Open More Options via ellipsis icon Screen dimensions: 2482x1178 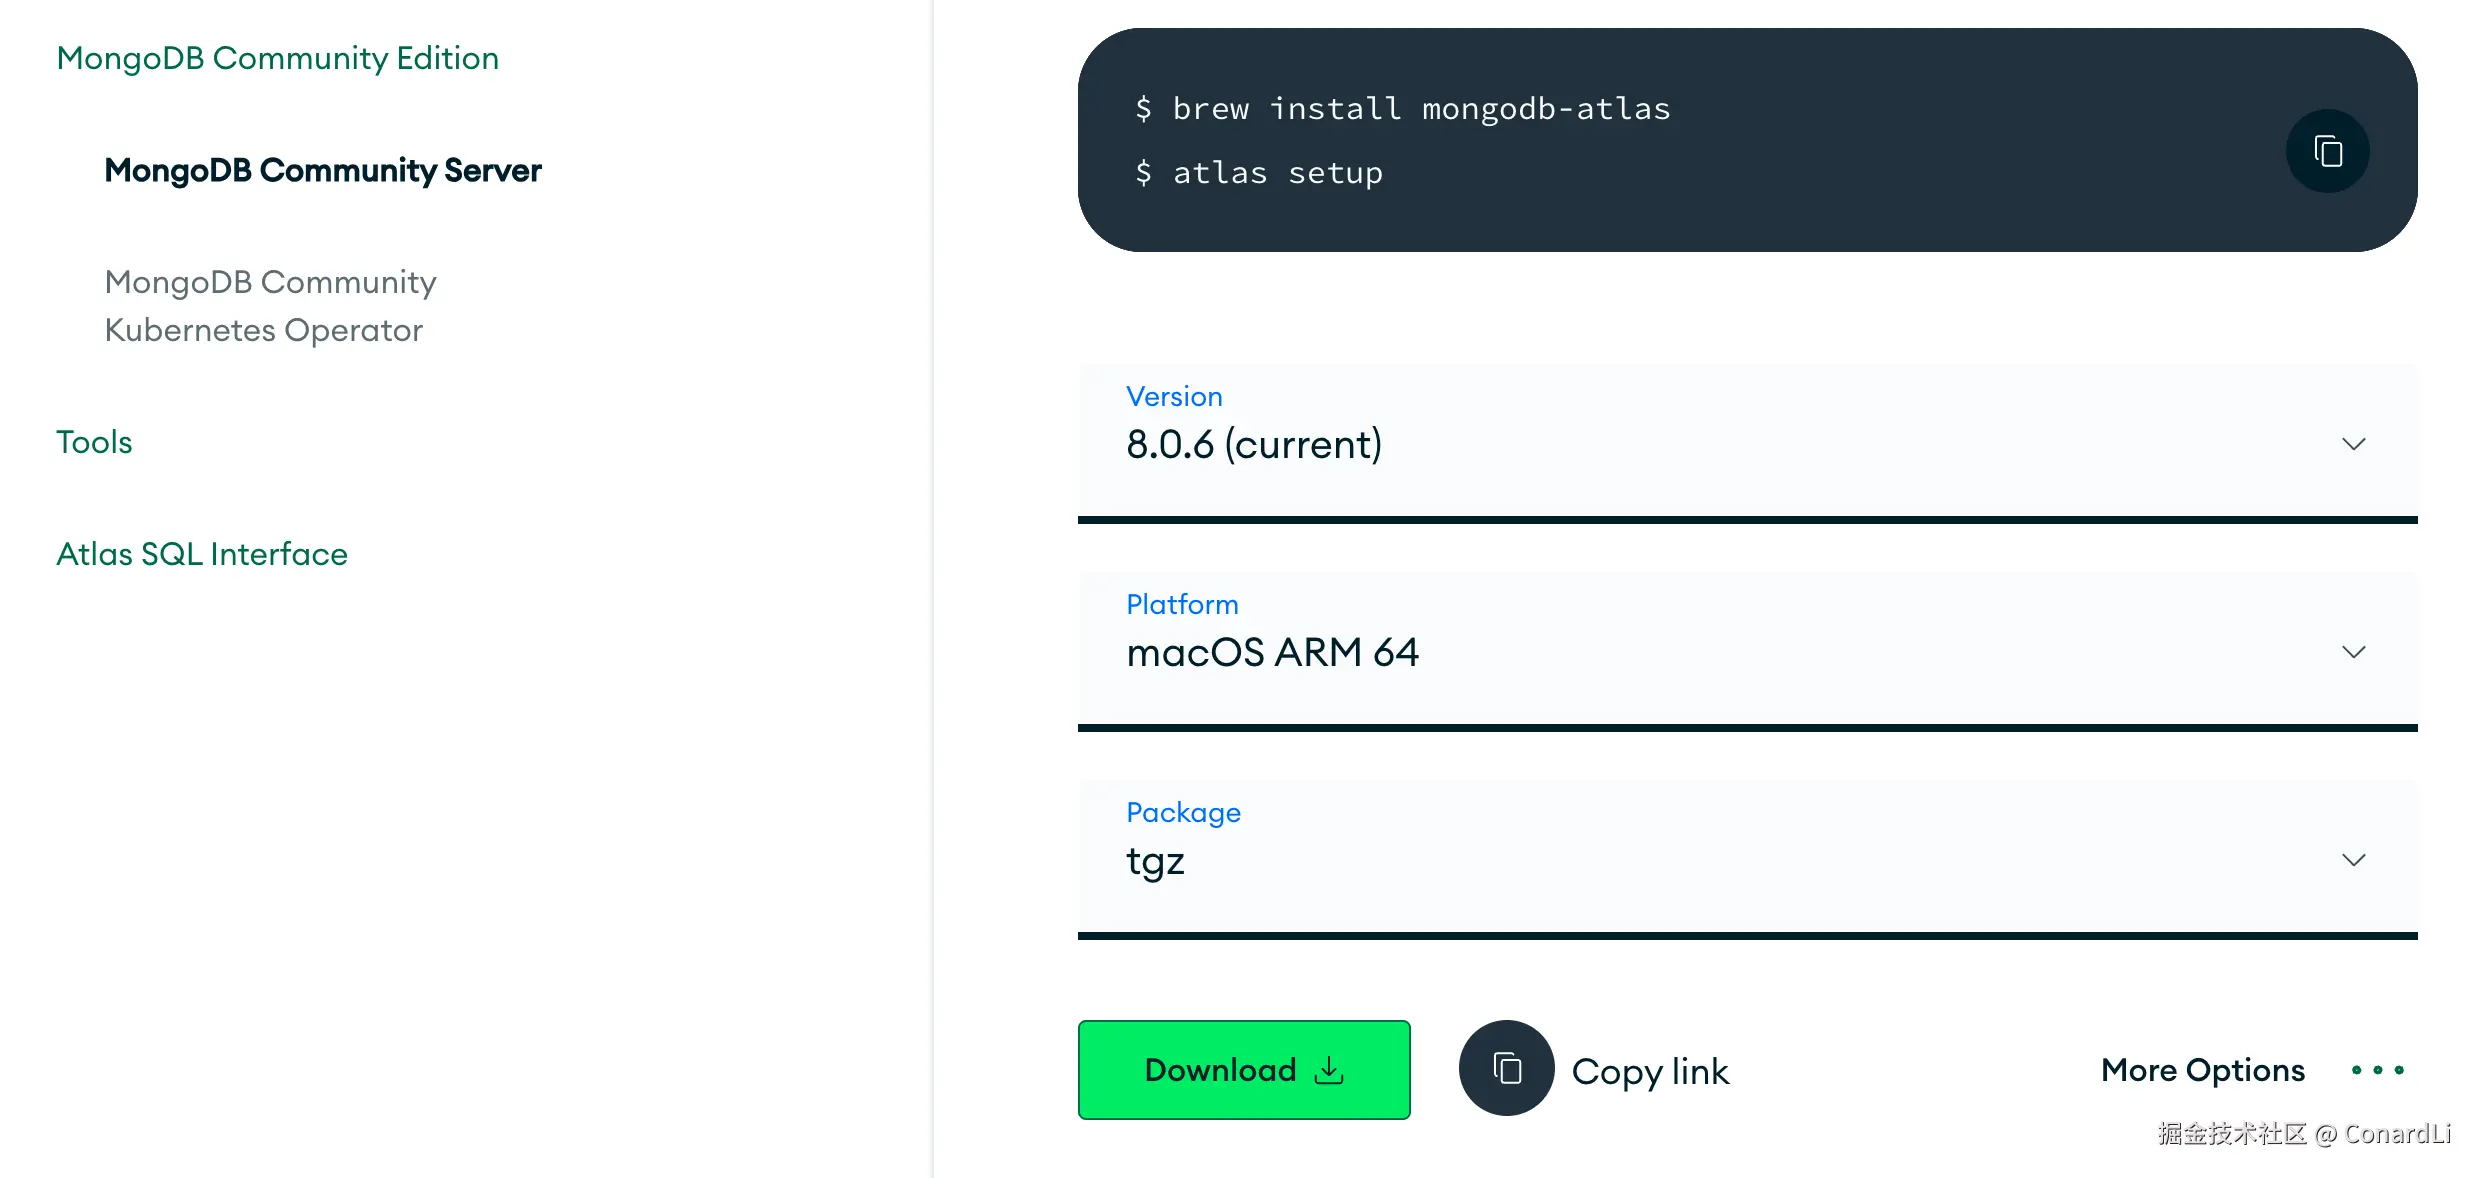(2378, 1070)
